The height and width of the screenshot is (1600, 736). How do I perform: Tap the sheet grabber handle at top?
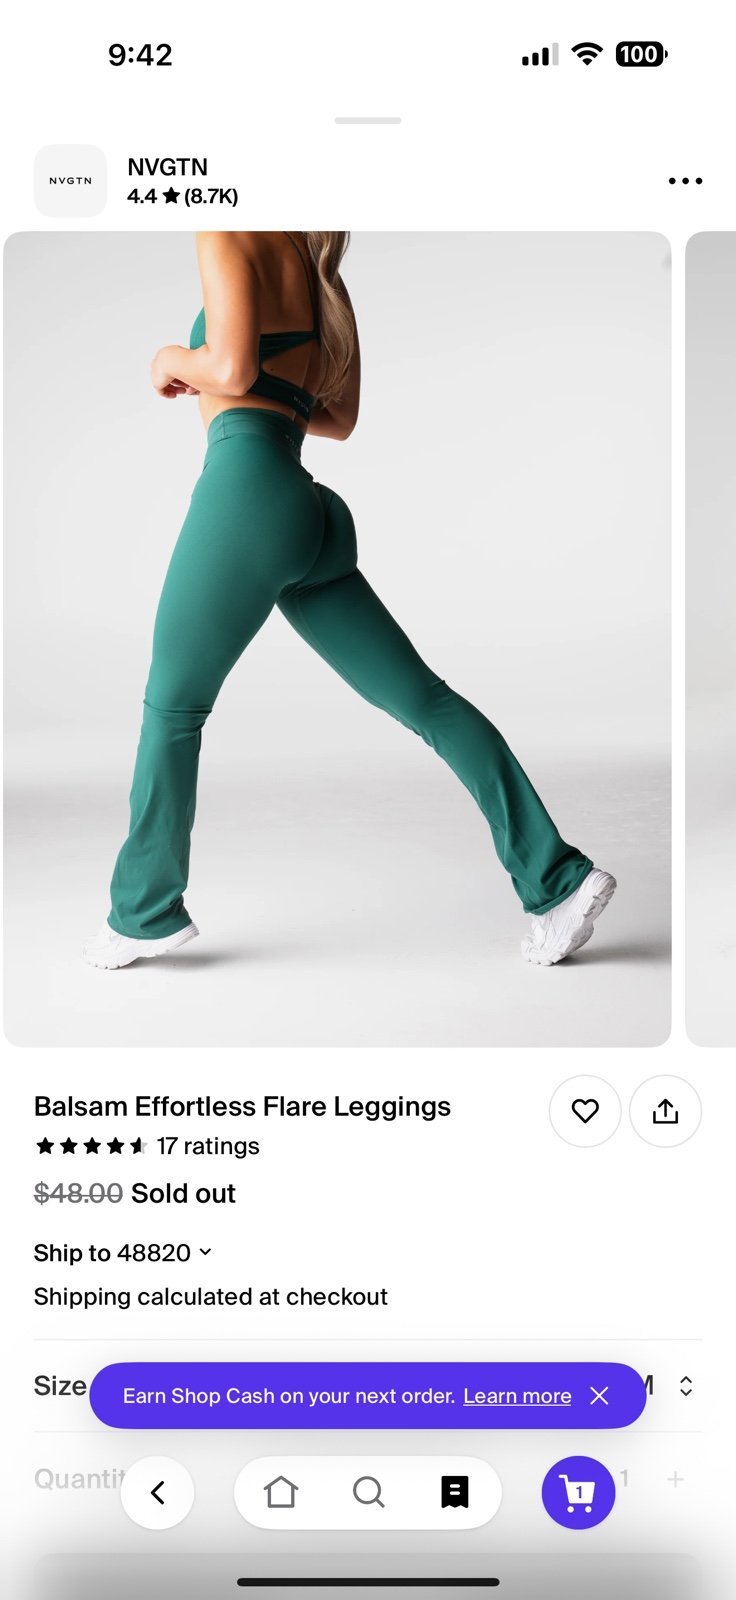click(368, 120)
